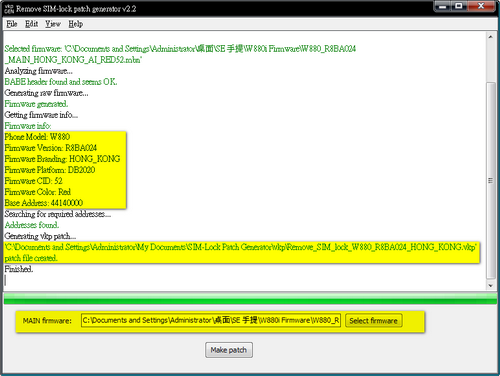Open the Help menu
Viewport: 500px width, 376px height.
tap(76, 24)
